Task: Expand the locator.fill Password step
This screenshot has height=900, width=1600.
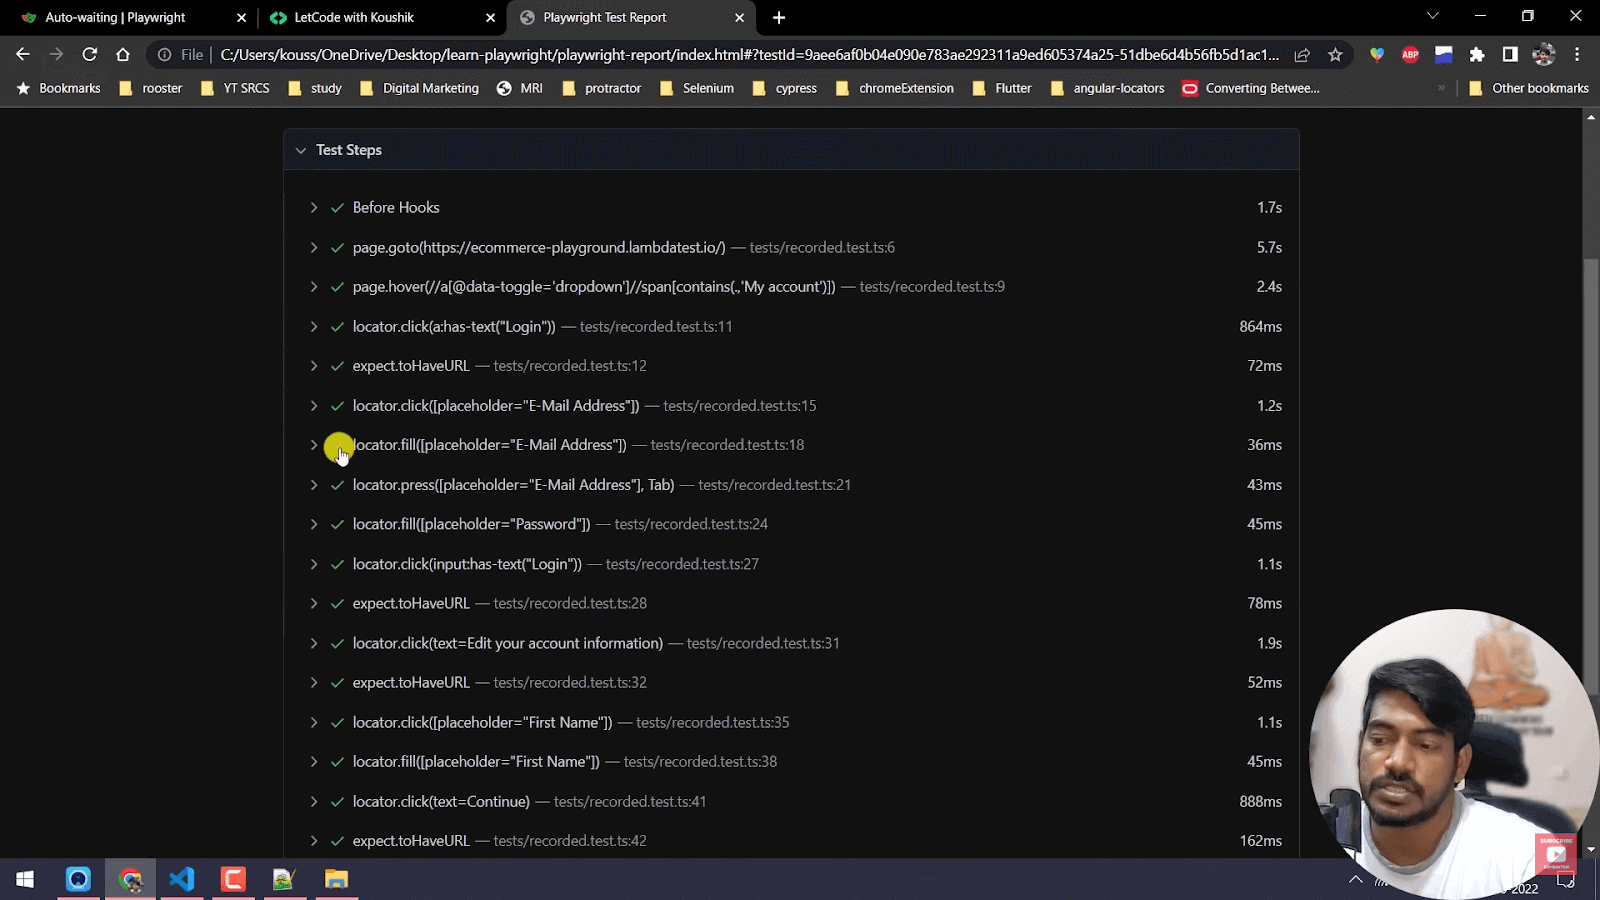Action: [x=314, y=524]
